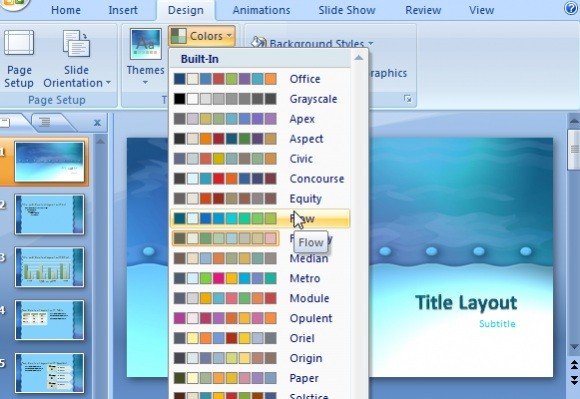Choose the Grayscale color scheme

click(260, 99)
